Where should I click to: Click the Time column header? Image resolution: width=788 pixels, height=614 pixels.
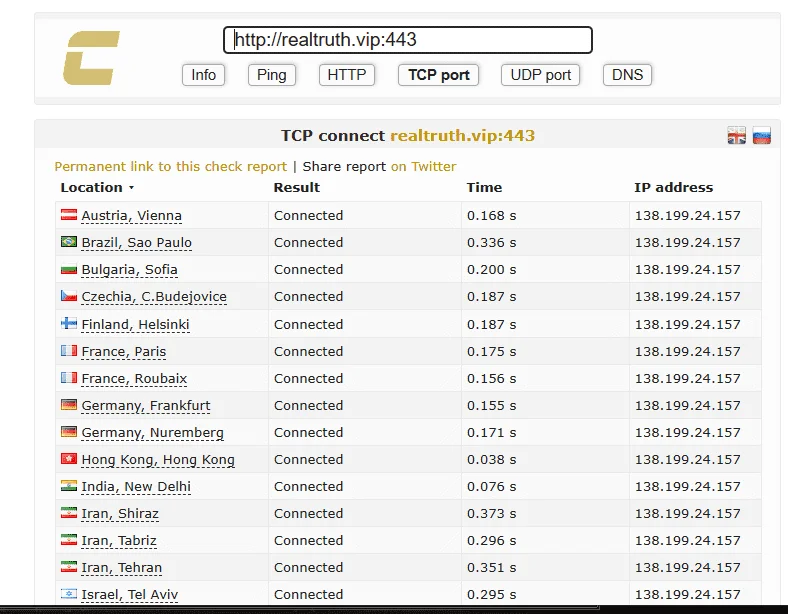click(484, 187)
